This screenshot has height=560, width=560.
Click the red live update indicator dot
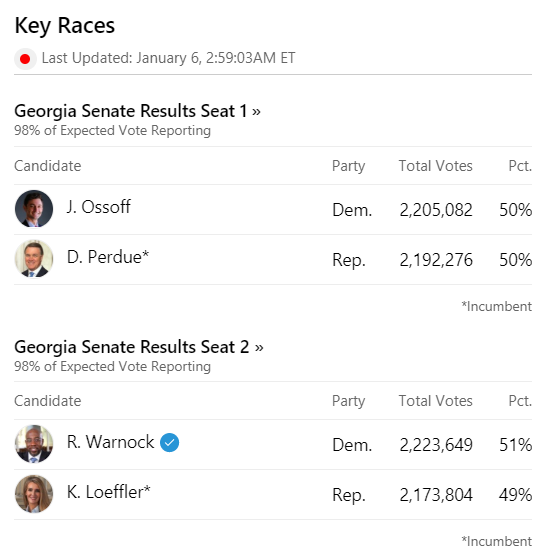[x=25, y=59]
